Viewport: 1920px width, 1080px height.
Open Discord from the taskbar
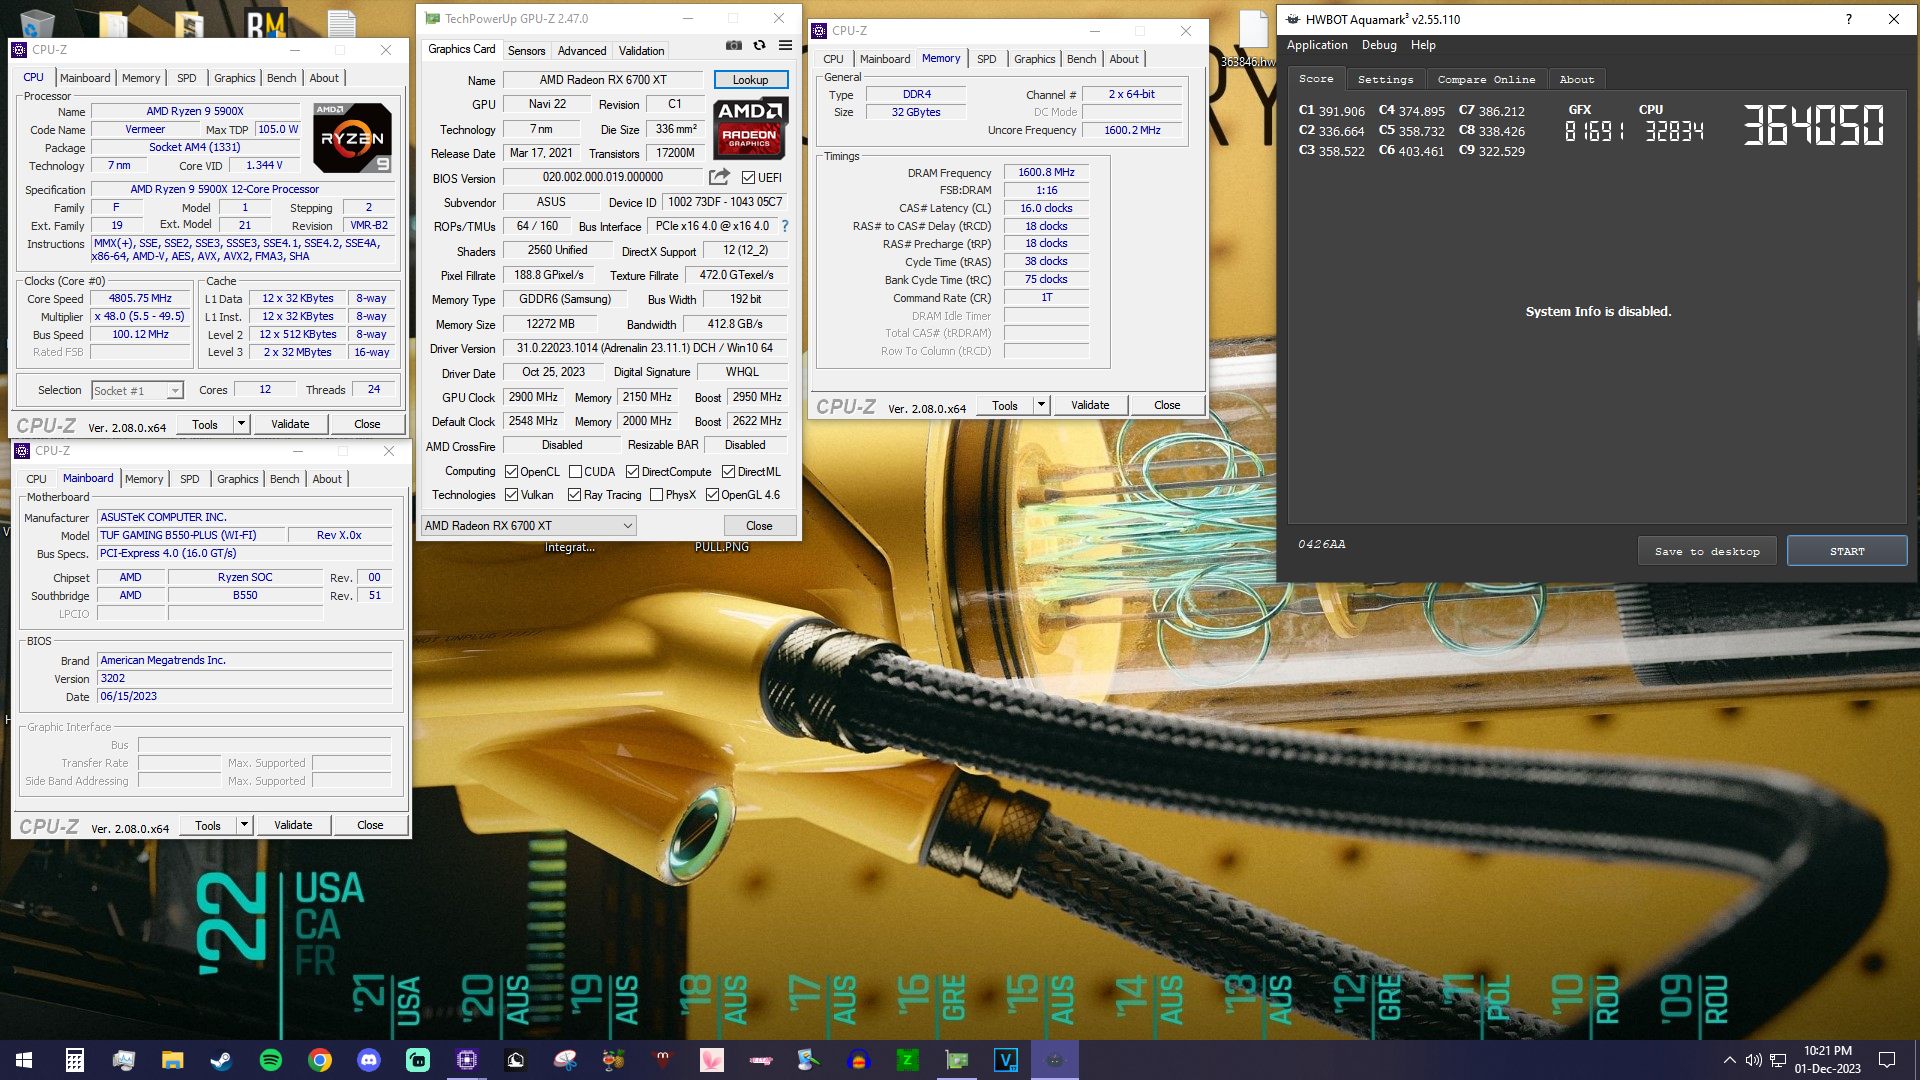click(x=369, y=1060)
